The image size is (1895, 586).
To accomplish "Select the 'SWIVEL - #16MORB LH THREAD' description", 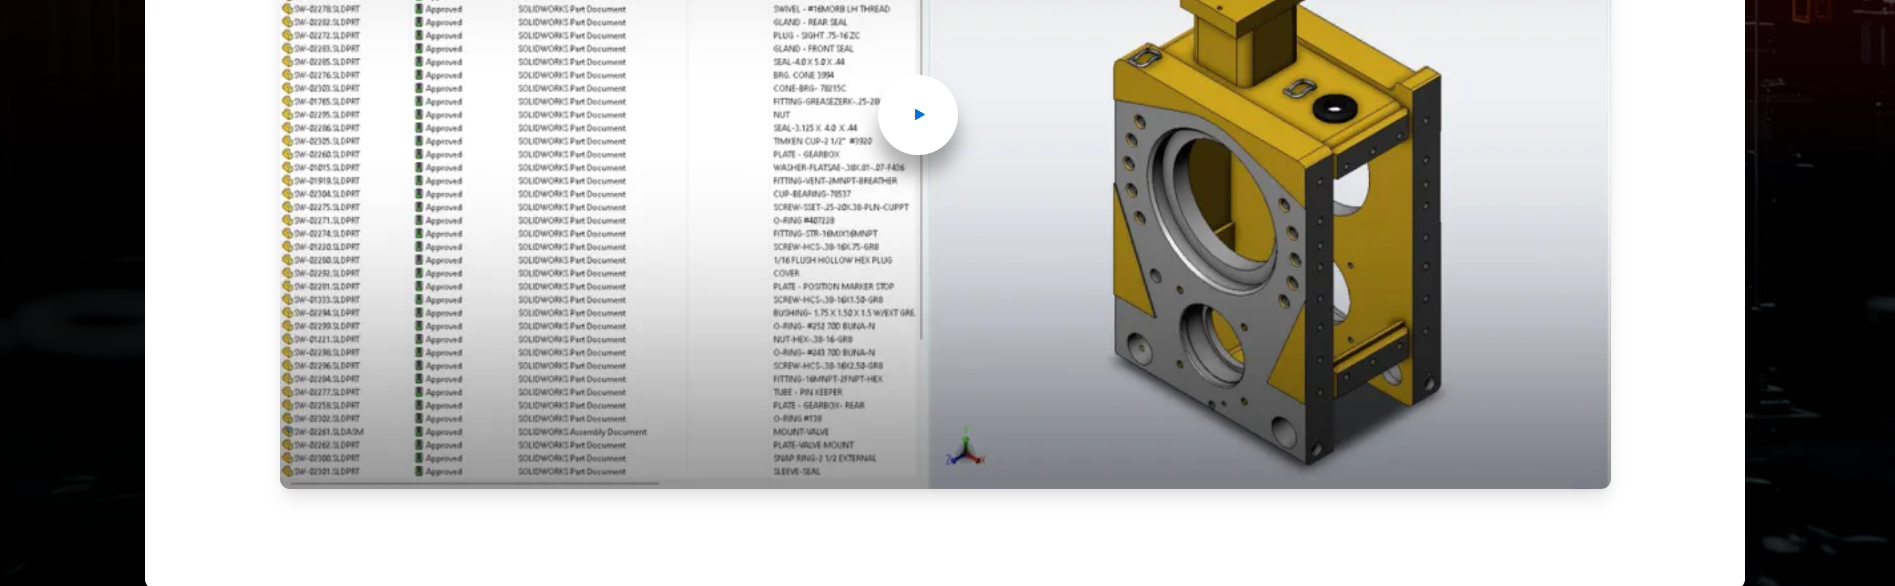I will [x=831, y=9].
